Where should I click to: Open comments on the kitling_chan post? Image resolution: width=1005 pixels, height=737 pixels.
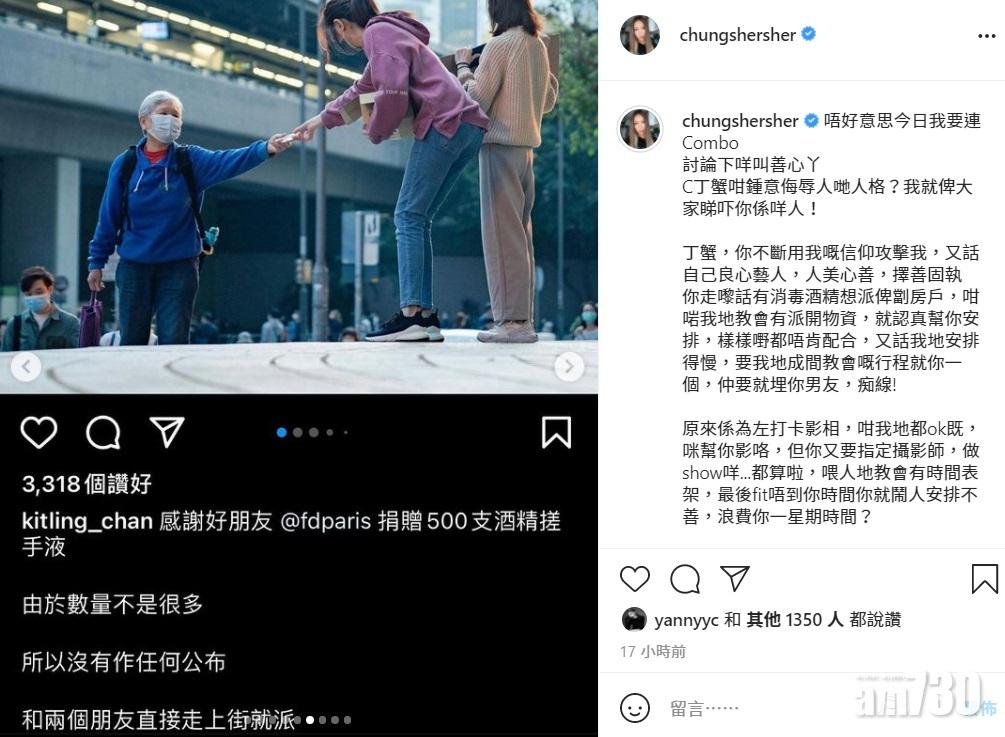[x=103, y=433]
